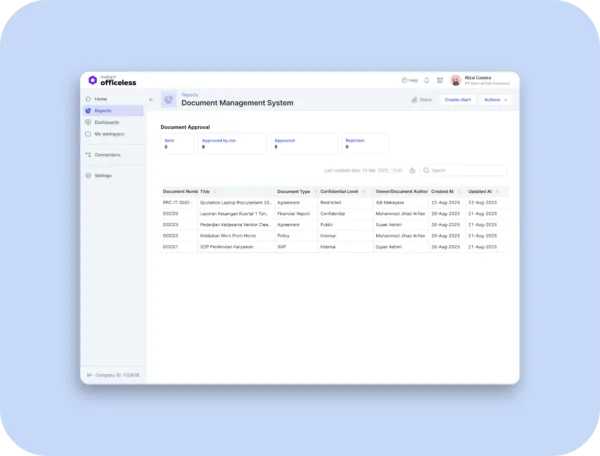Click the back arrow beside the report title

[151, 100]
